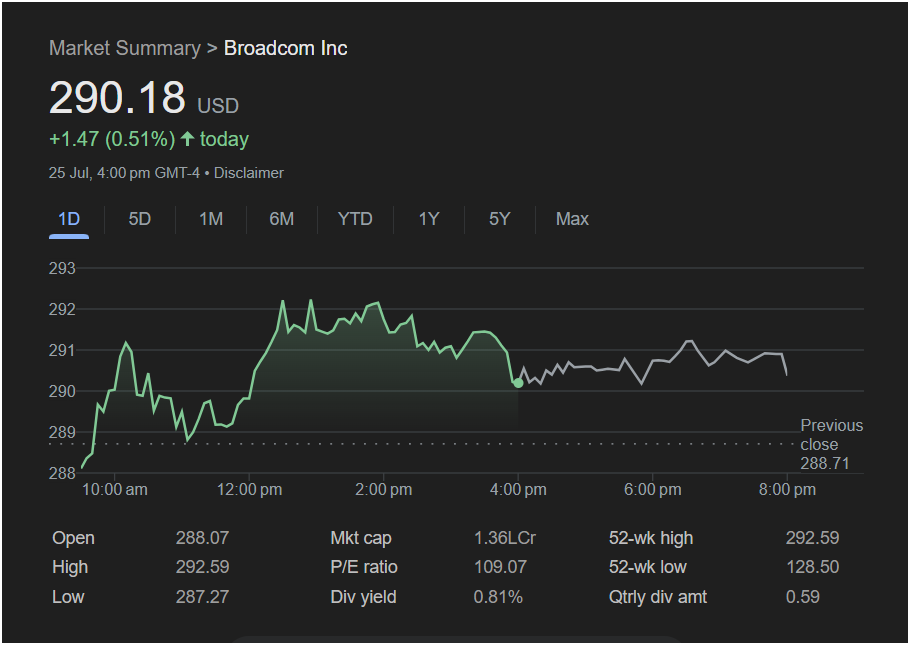Click the Mkt cap value 1.36LCr

click(504, 538)
